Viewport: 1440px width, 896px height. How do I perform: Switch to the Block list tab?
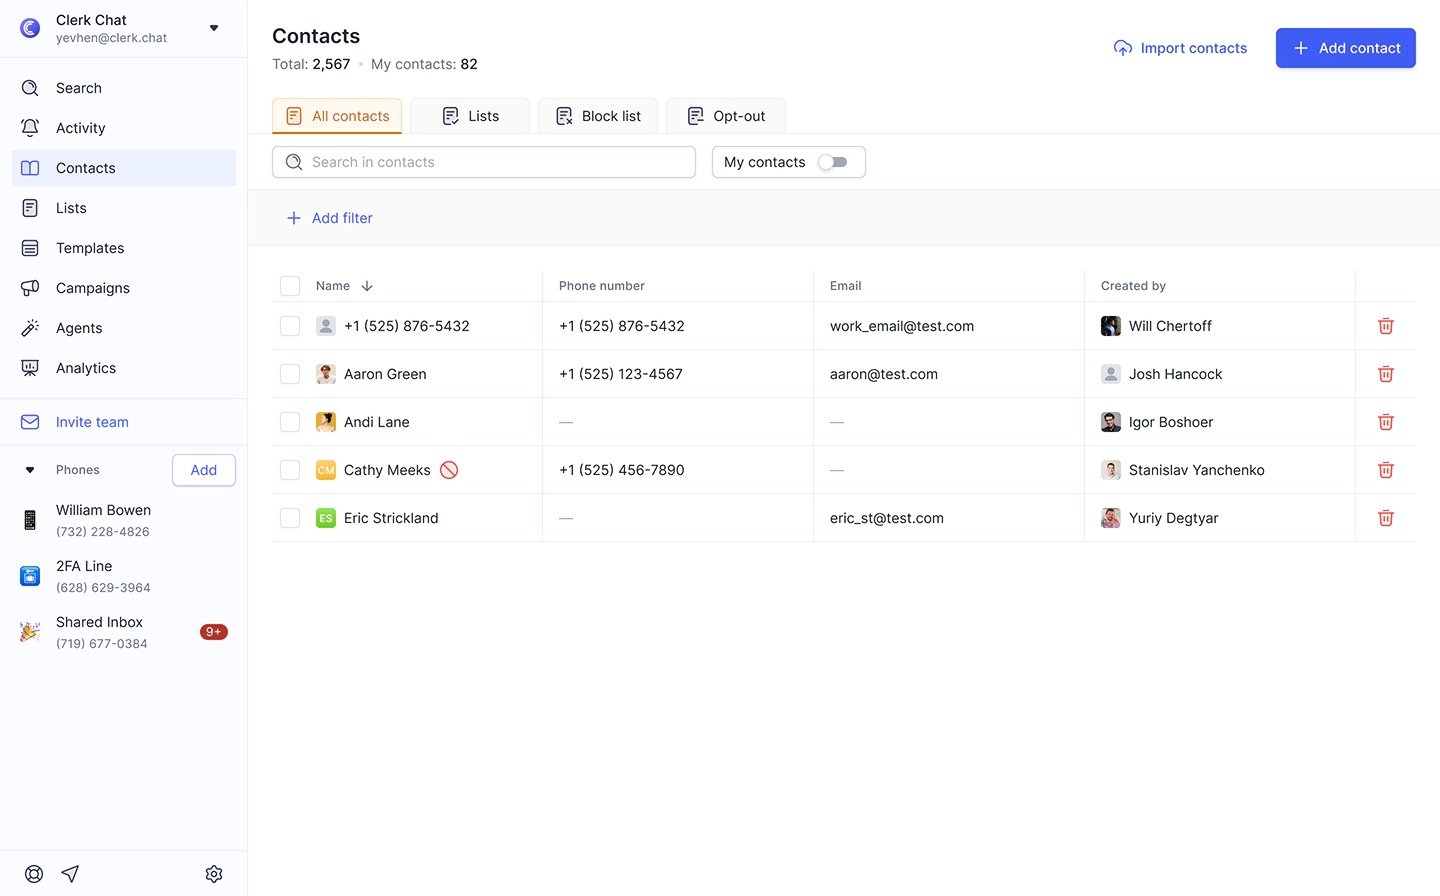pos(598,116)
